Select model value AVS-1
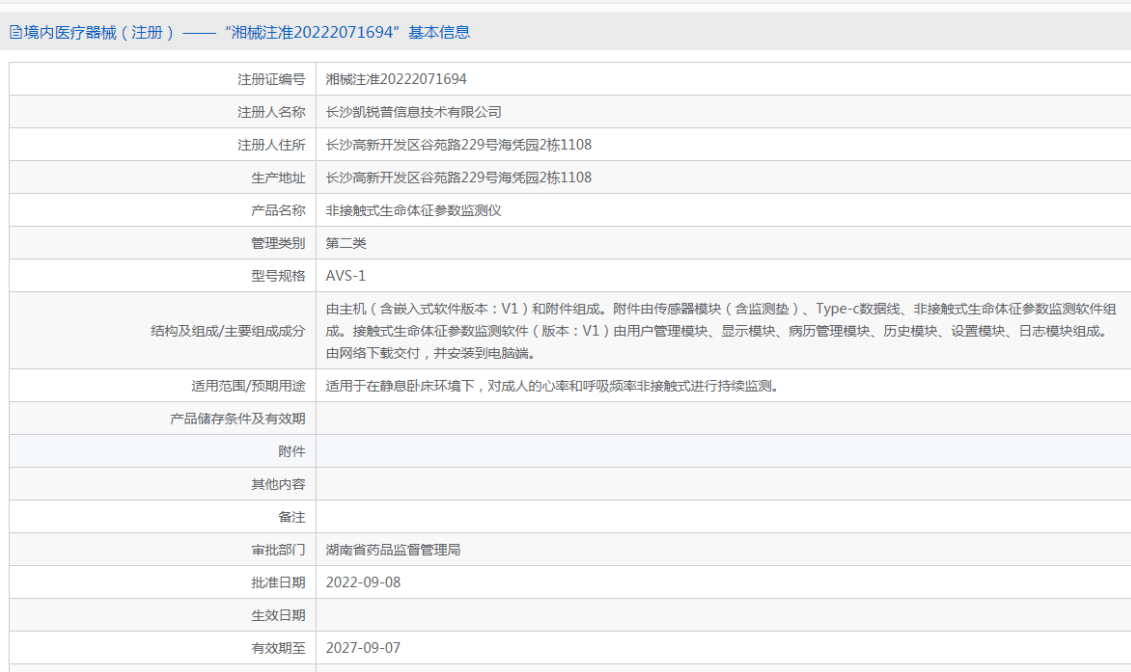1131x672 pixels. pos(346,276)
